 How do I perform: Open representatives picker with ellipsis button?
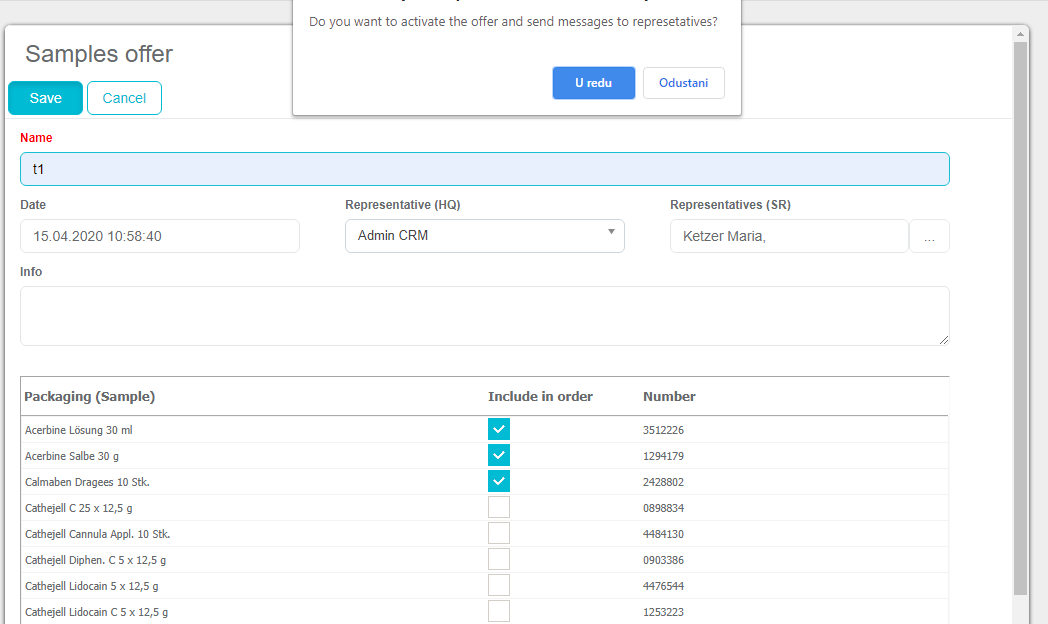point(929,237)
